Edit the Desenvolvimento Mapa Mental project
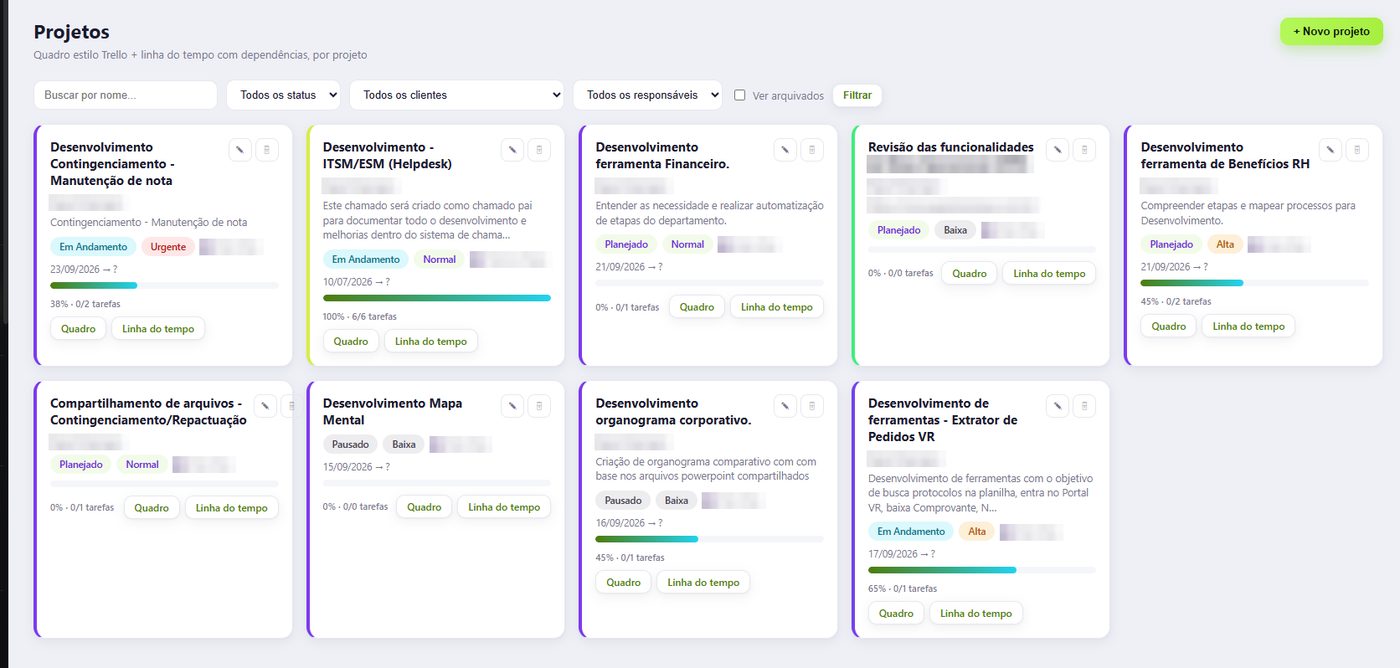The height and width of the screenshot is (668, 1400). (512, 406)
